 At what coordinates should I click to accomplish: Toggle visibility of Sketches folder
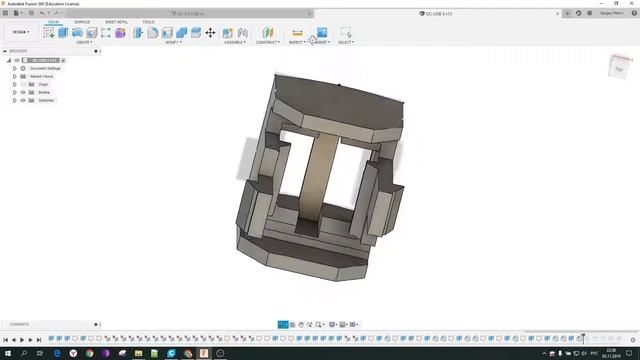point(23,100)
